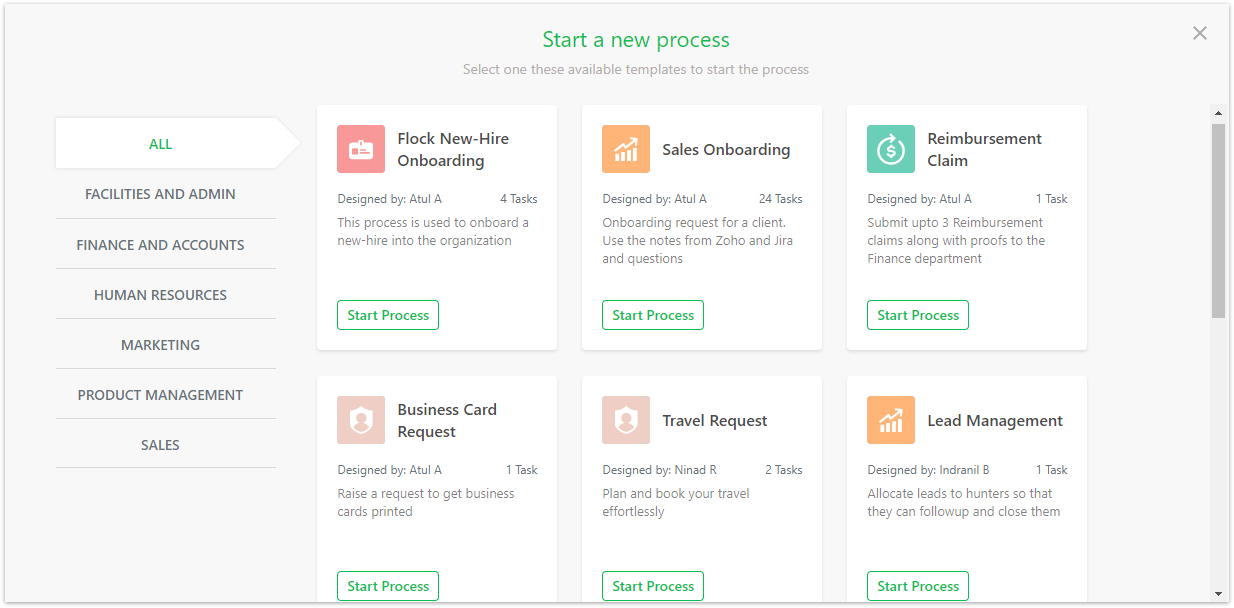Close the Start a new process dialog
This screenshot has height=608, width=1234.
[1200, 33]
